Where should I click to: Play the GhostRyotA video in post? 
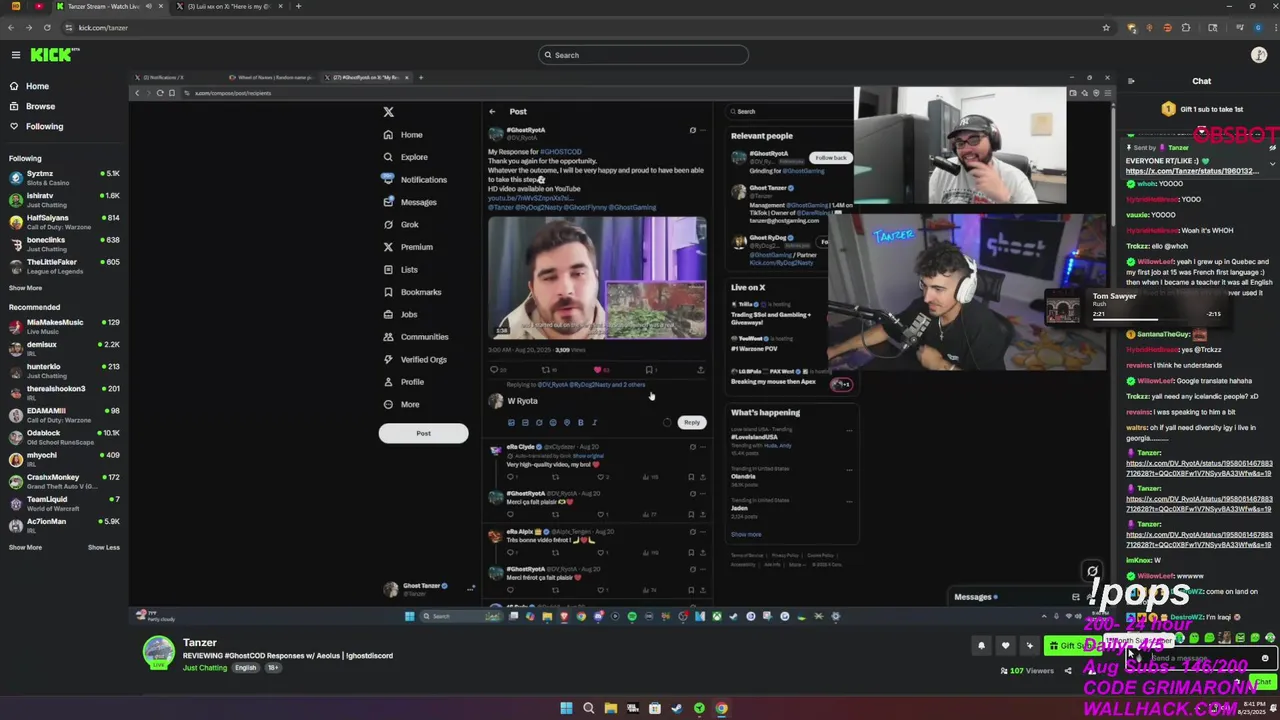click(x=597, y=278)
